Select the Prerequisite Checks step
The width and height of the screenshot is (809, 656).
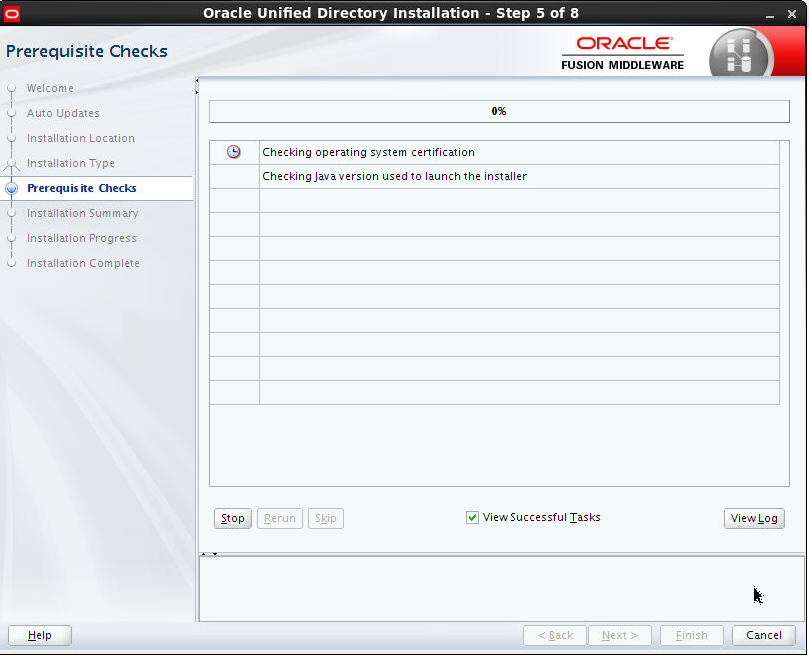coord(82,188)
